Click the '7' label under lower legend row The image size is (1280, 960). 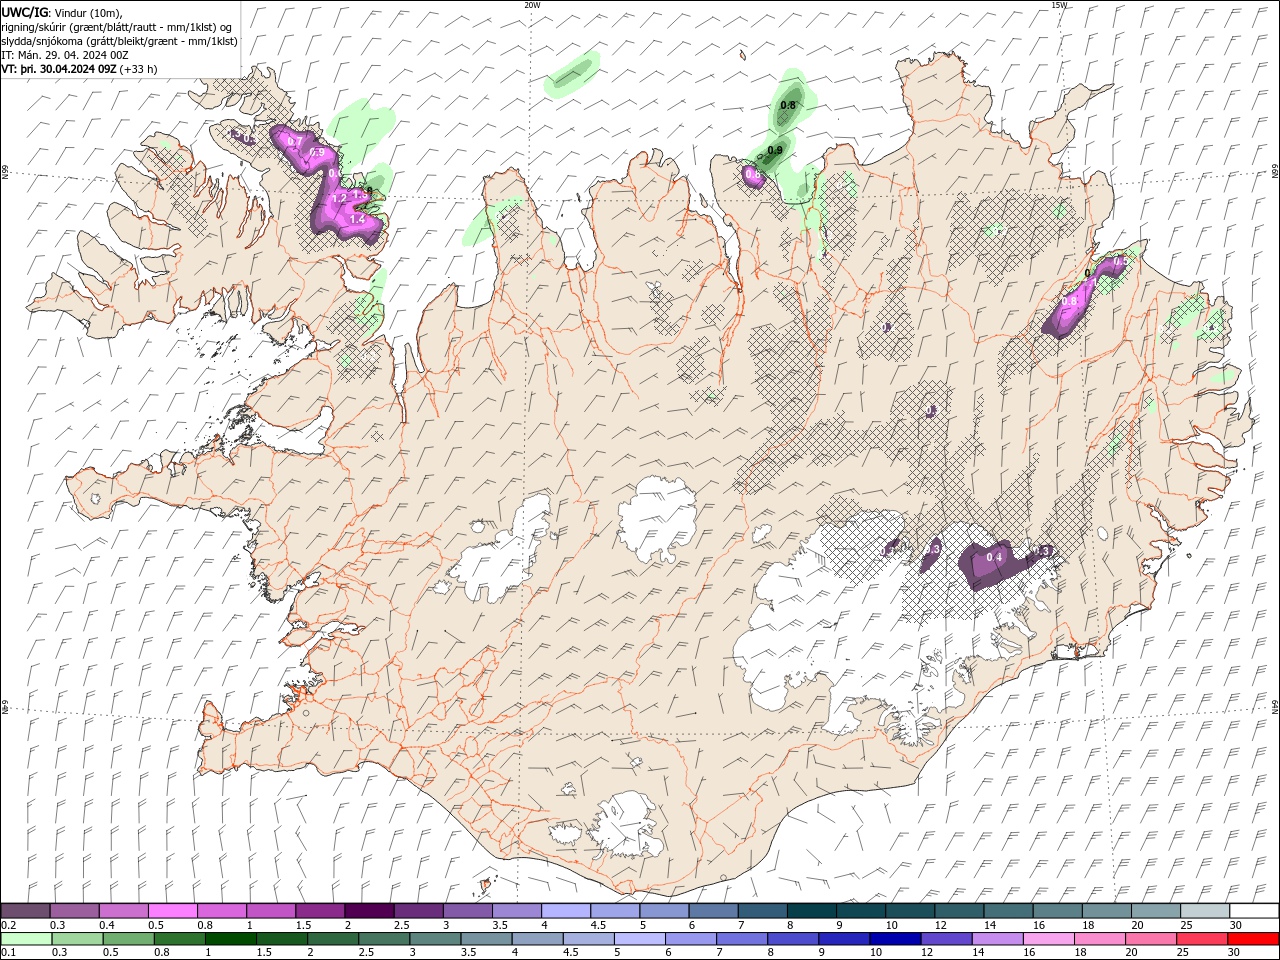(x=718, y=953)
